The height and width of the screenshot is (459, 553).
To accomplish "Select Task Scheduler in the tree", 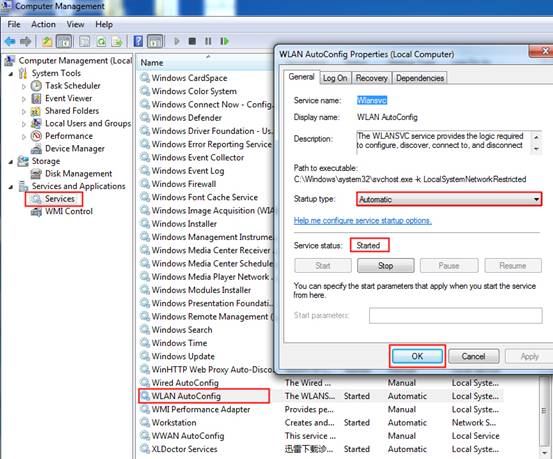I will [73, 86].
